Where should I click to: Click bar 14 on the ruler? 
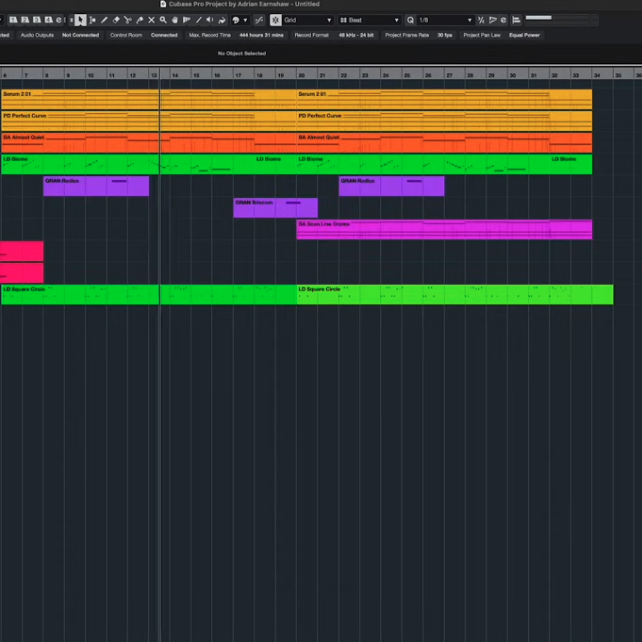175,75
